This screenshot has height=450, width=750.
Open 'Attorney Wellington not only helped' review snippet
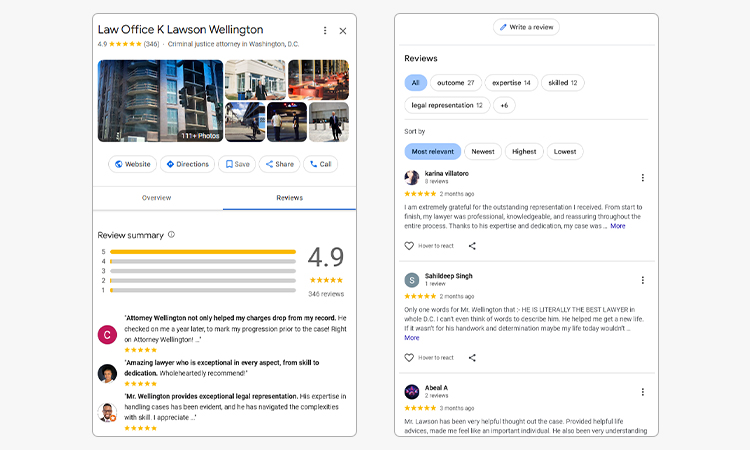pos(235,329)
